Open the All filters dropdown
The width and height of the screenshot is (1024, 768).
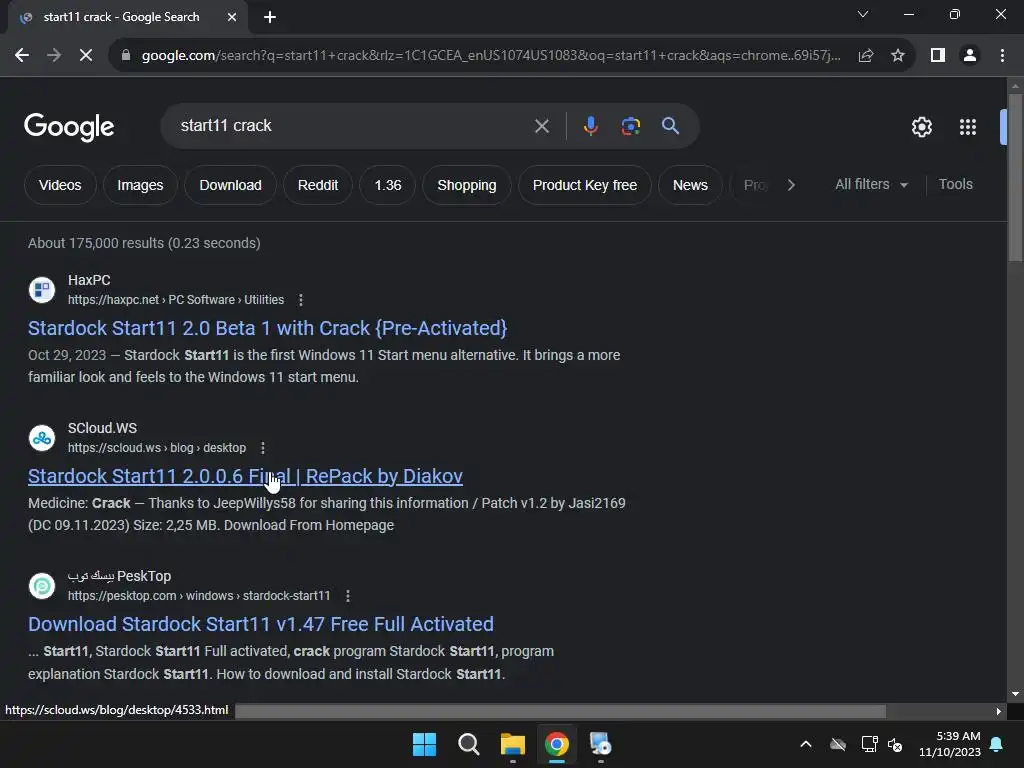point(871,185)
